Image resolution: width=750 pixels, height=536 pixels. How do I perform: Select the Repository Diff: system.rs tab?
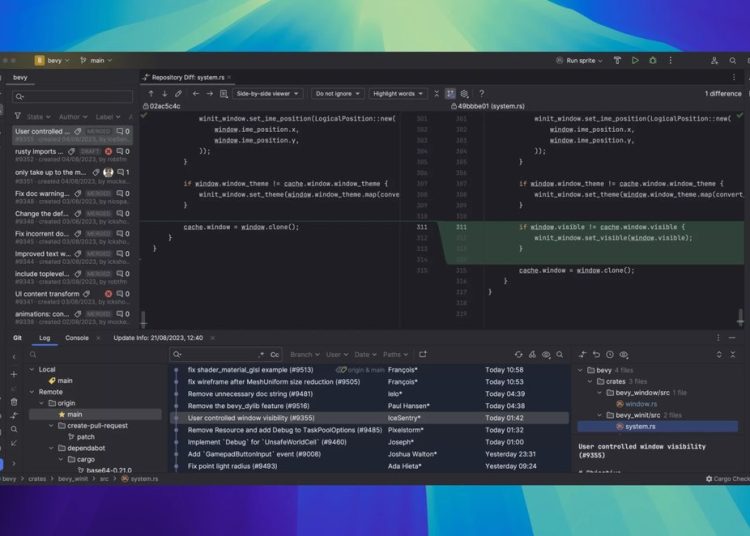(187, 77)
